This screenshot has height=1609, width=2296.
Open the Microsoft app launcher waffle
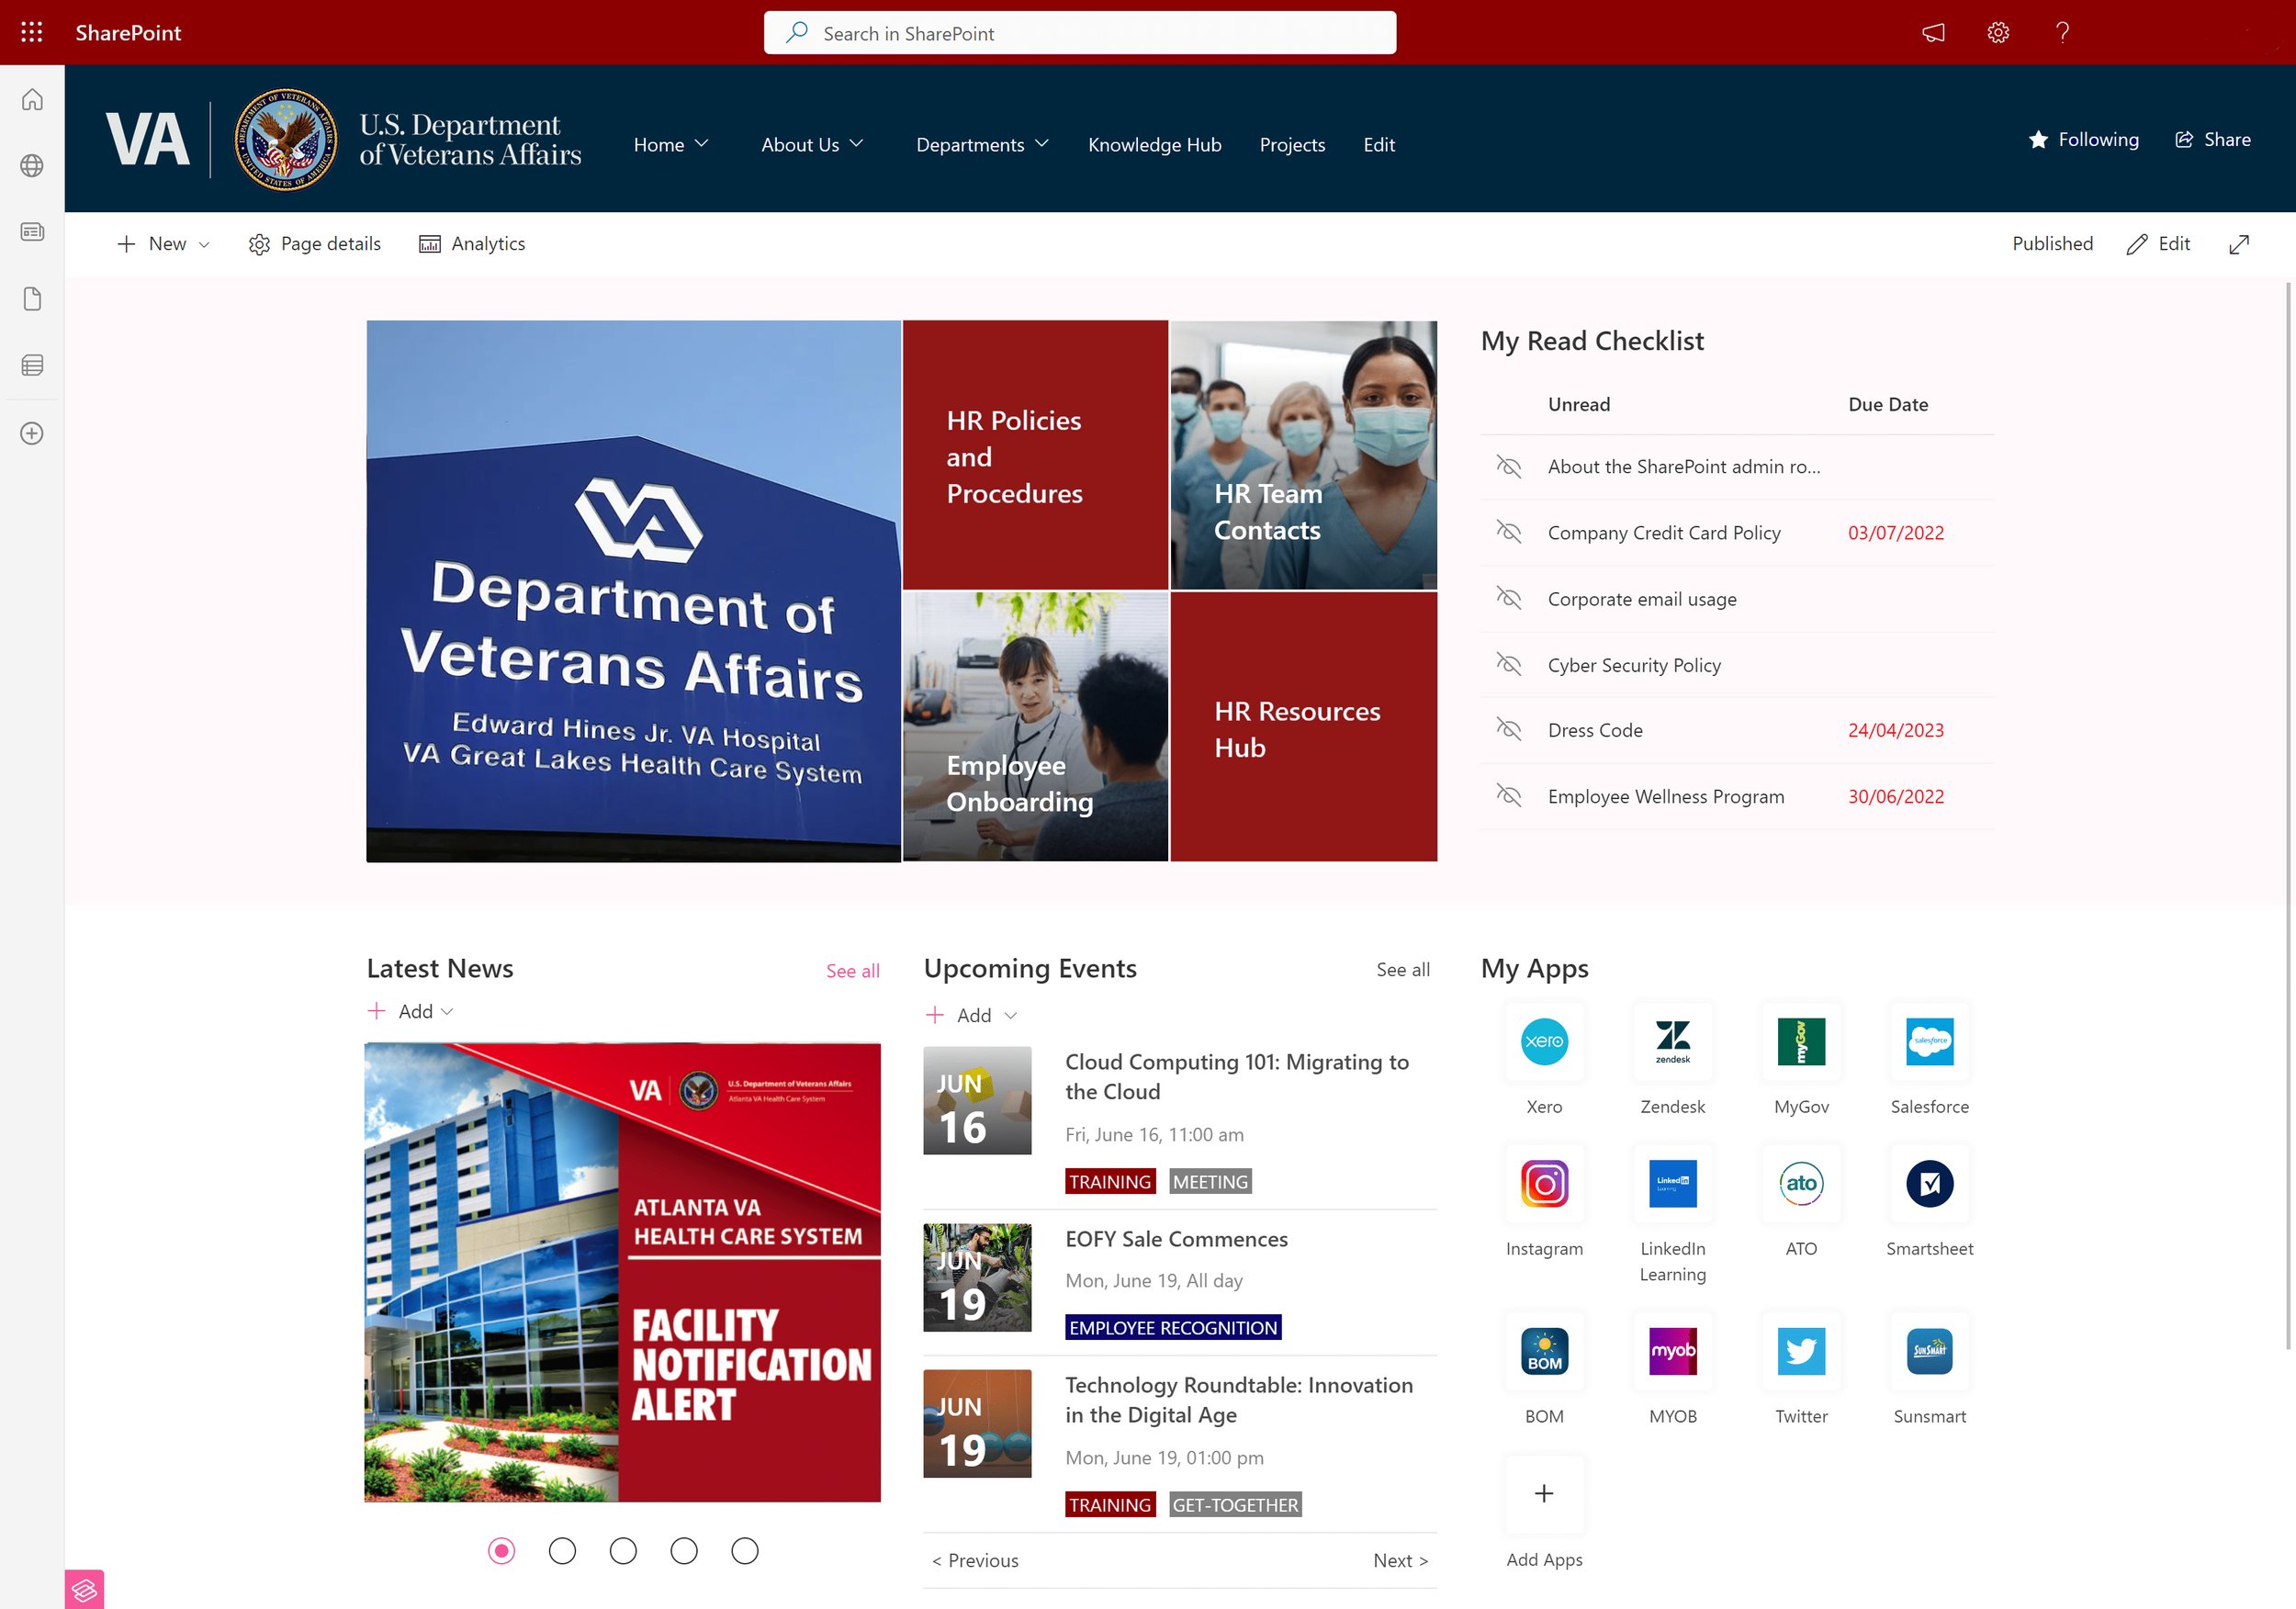click(31, 31)
